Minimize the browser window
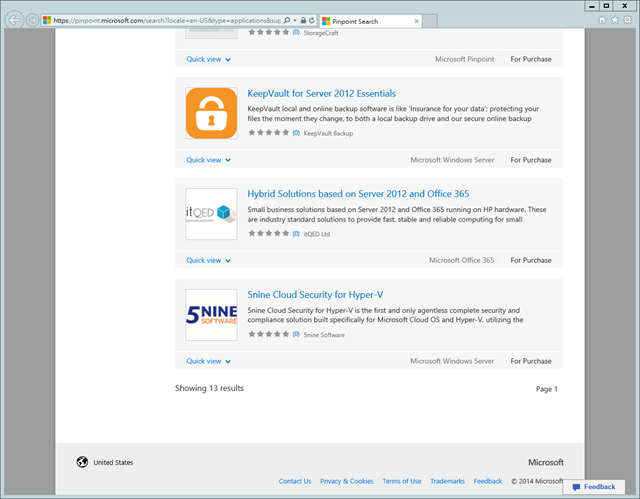This screenshot has height=499, width=640. pyautogui.click(x=592, y=6)
